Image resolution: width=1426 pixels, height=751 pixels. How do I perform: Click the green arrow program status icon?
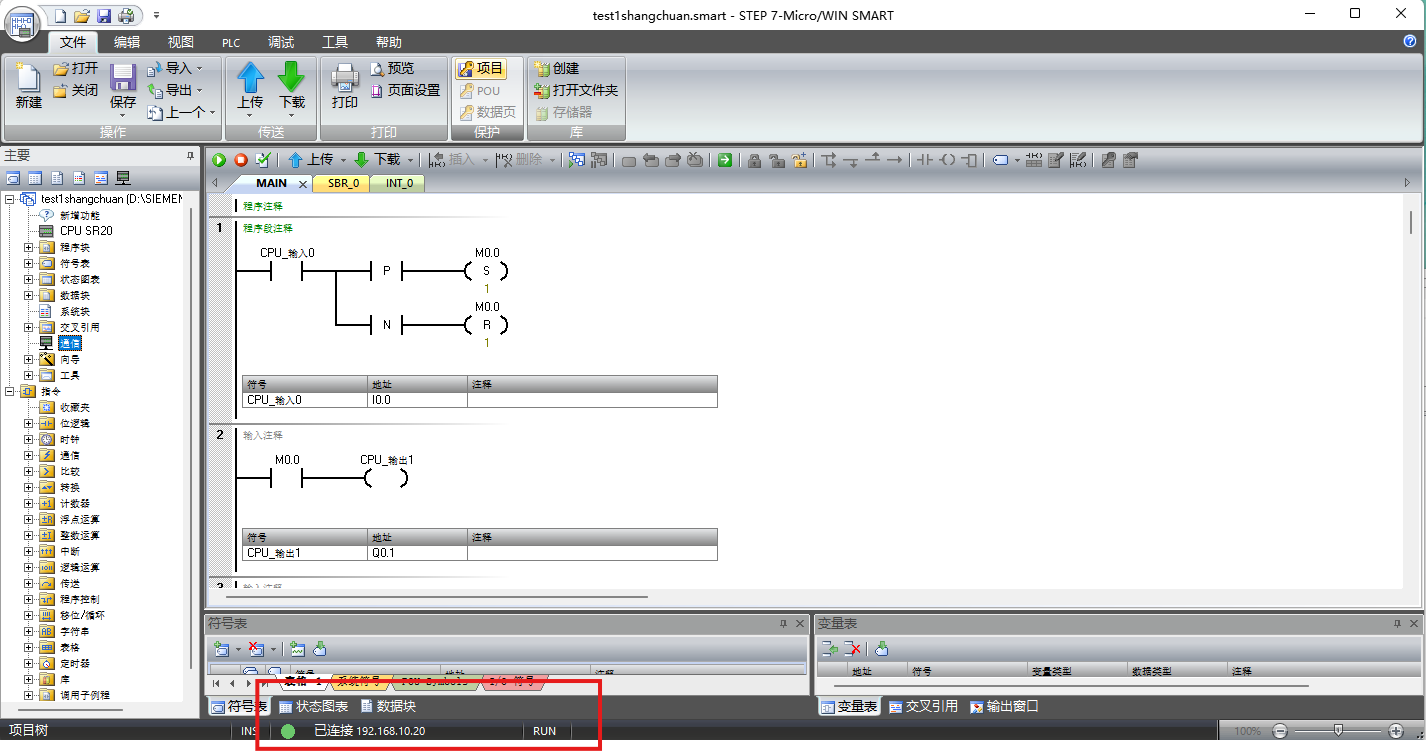pos(724,160)
